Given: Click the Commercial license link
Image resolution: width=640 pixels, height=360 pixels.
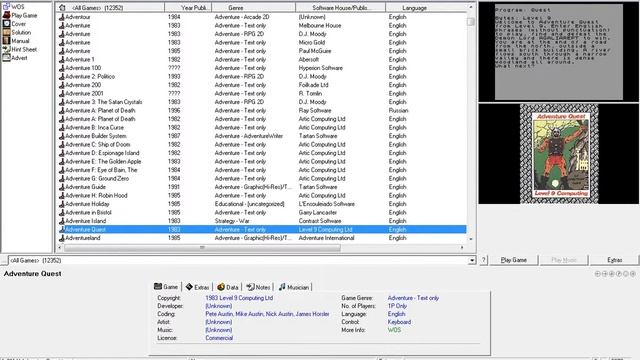Looking at the screenshot, I should (219, 338).
